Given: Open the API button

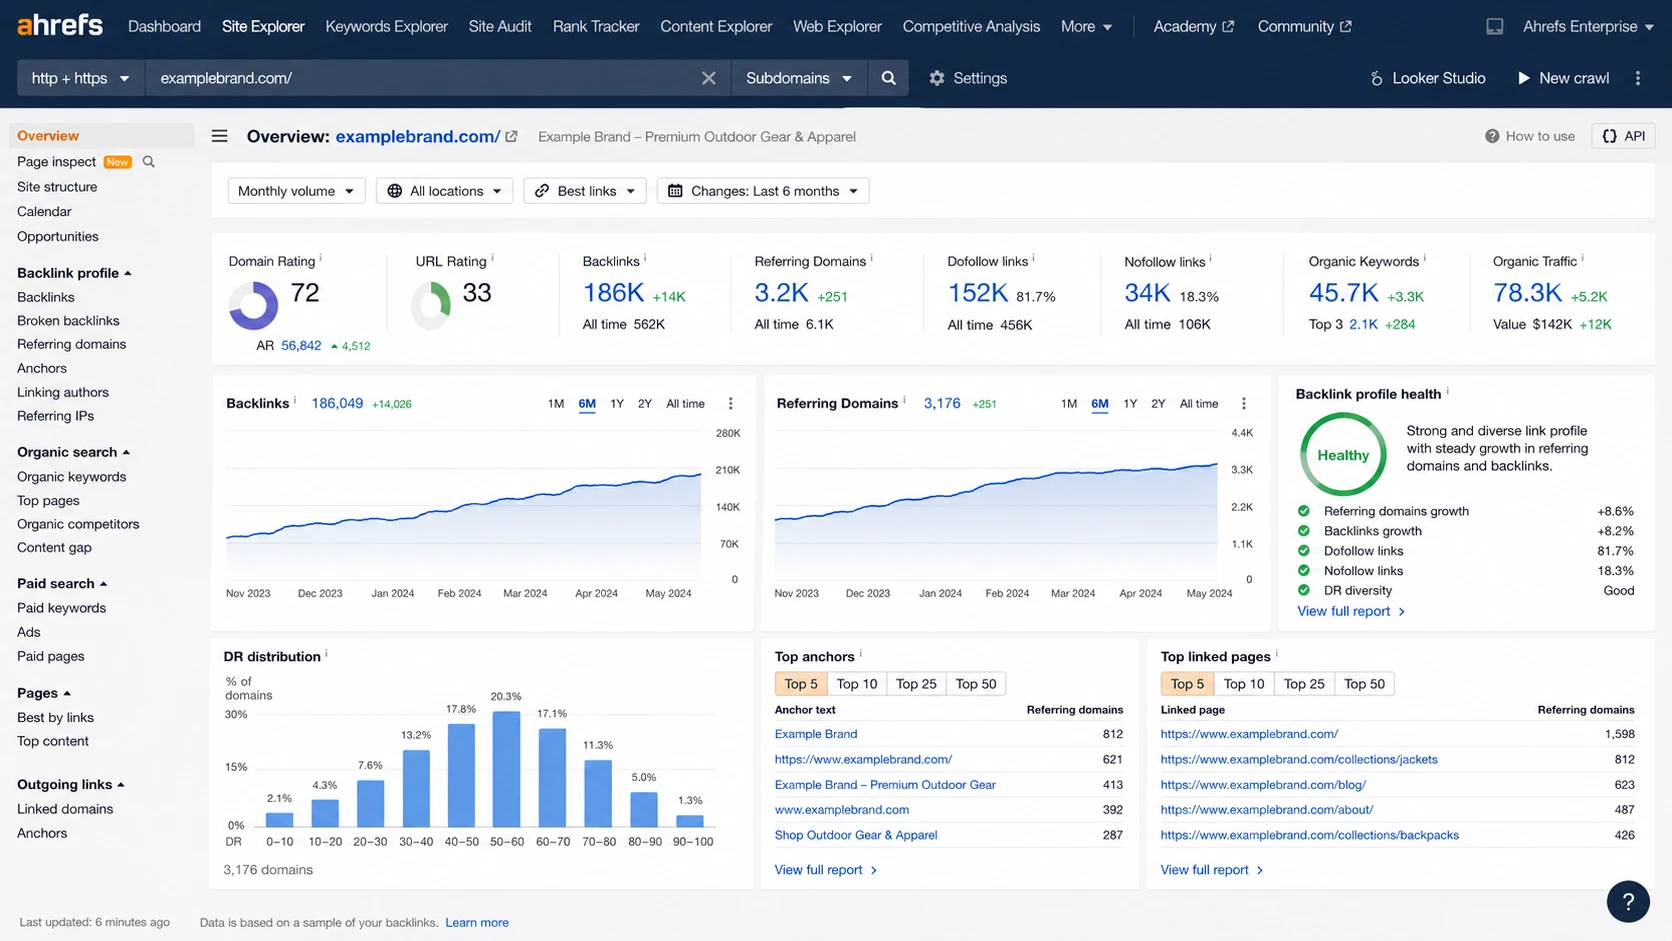Looking at the screenshot, I should pos(1623,136).
